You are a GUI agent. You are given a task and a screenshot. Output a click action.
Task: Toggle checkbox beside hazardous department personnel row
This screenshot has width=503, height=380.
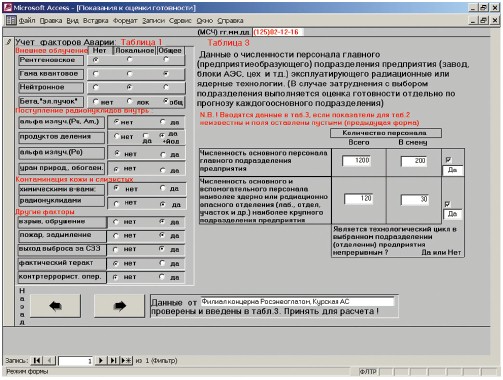point(448,204)
